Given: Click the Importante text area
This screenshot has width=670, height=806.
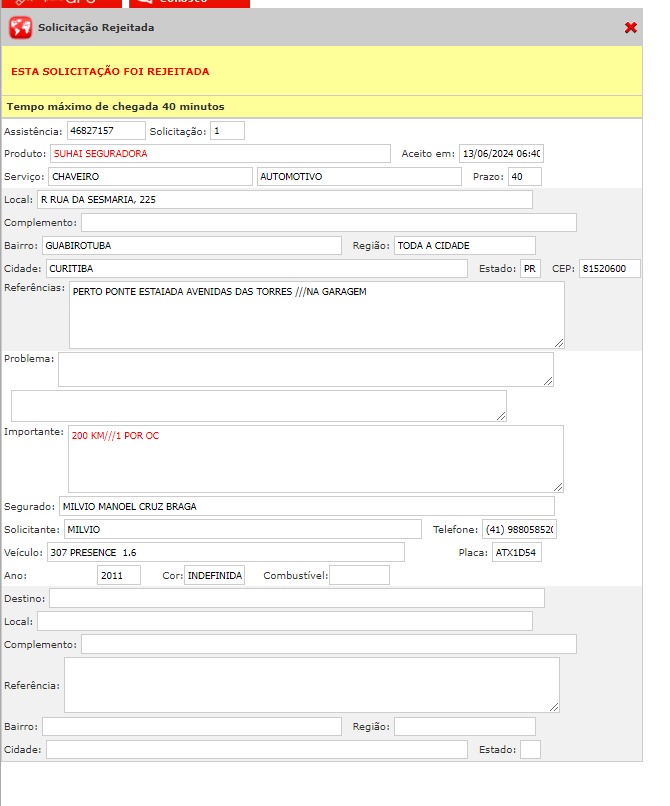Looking at the screenshot, I should tap(316, 459).
